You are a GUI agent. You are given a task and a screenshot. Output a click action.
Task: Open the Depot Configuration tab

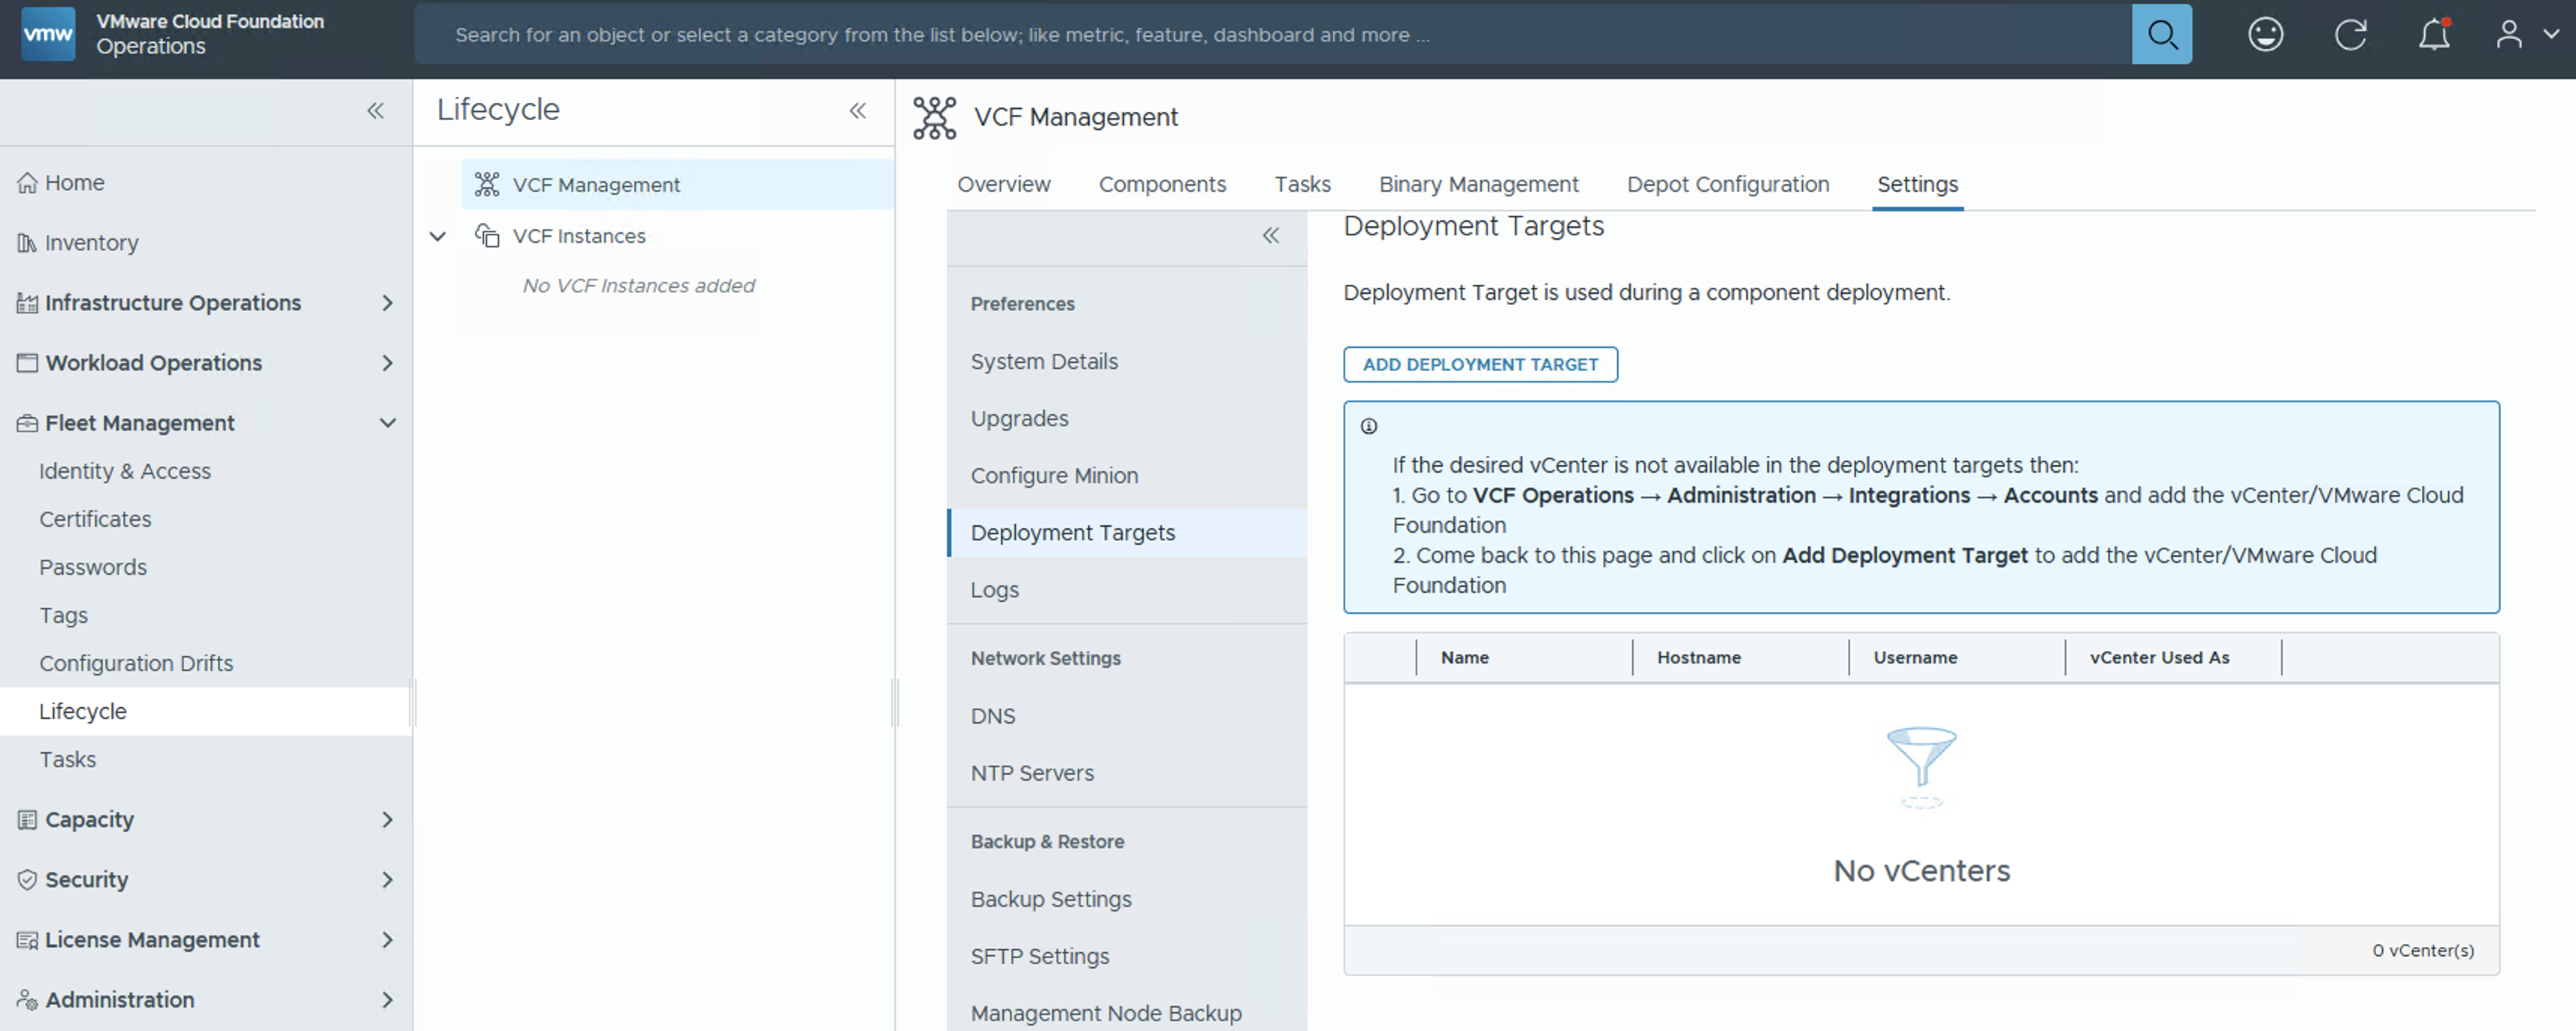[1727, 185]
